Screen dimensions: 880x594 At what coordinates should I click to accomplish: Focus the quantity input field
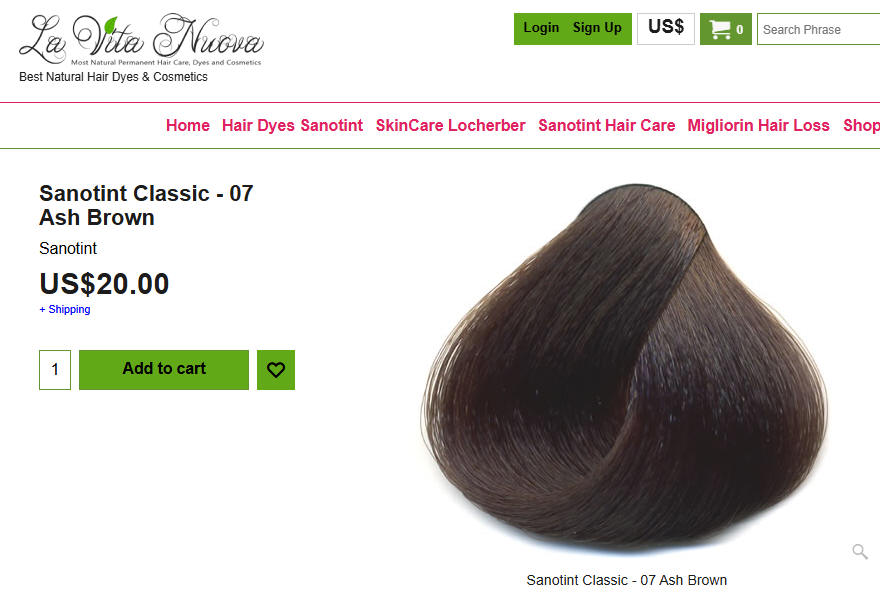(55, 370)
